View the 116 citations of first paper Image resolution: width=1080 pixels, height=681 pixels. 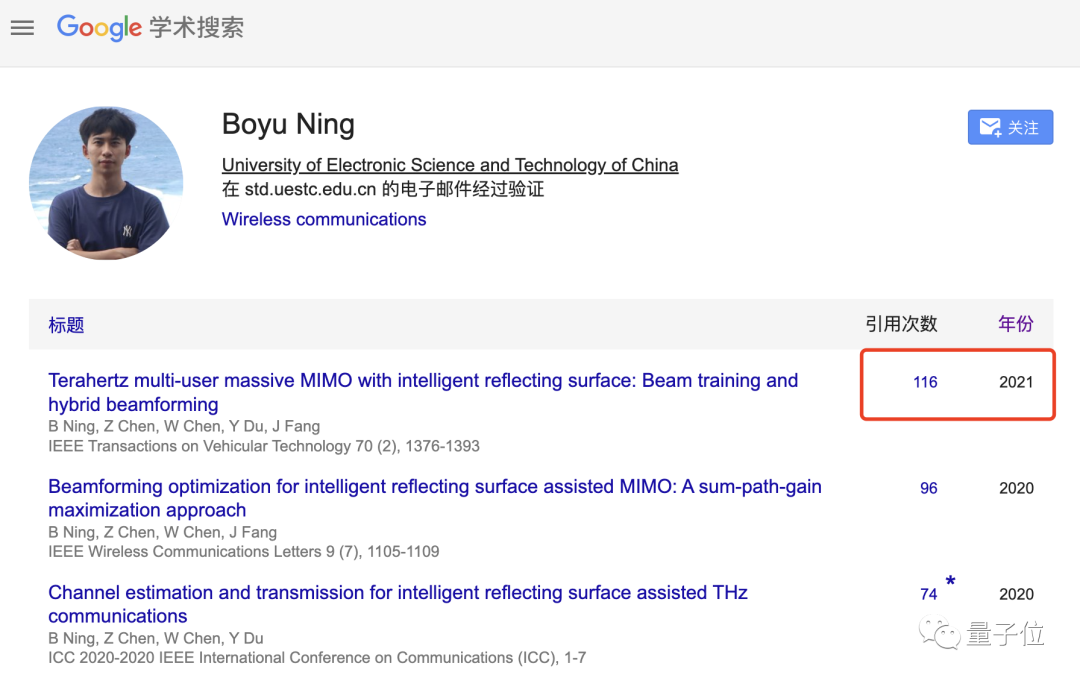(925, 382)
